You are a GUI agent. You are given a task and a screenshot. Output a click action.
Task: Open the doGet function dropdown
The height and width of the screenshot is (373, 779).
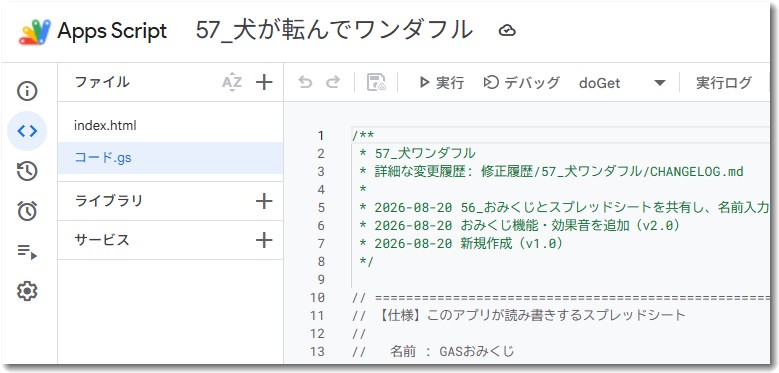(622, 83)
